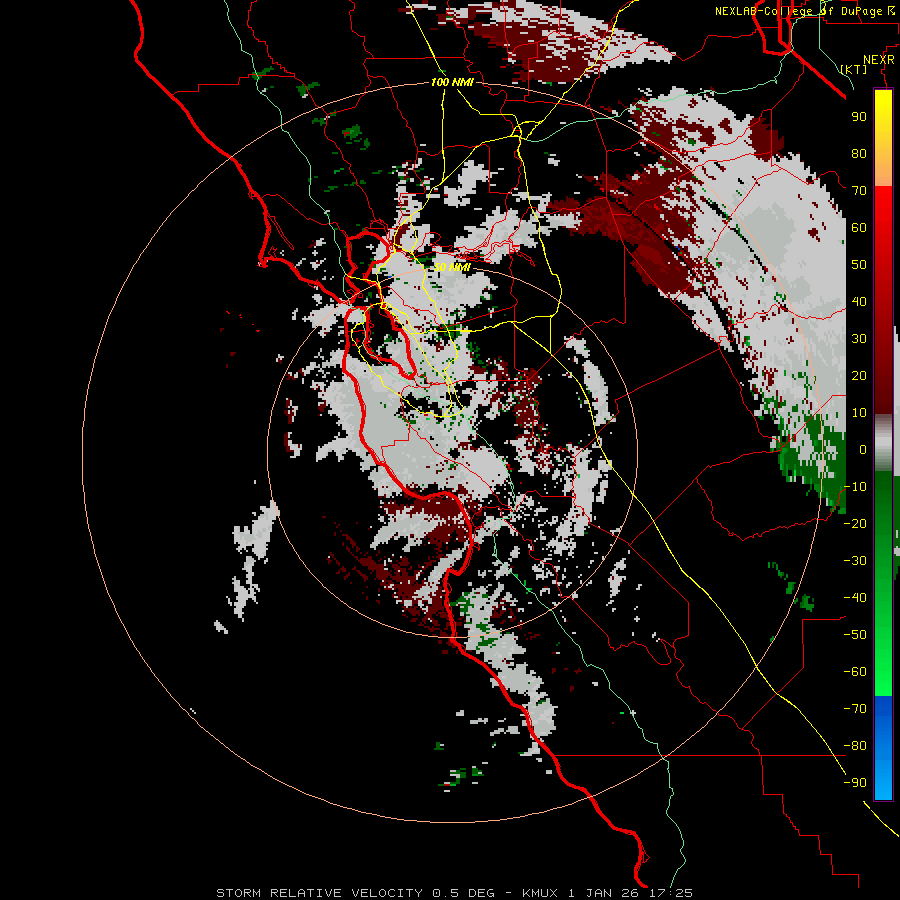The width and height of the screenshot is (900, 900).
Task: Click the KMUX station identifier in the footer
Action: pos(542,893)
